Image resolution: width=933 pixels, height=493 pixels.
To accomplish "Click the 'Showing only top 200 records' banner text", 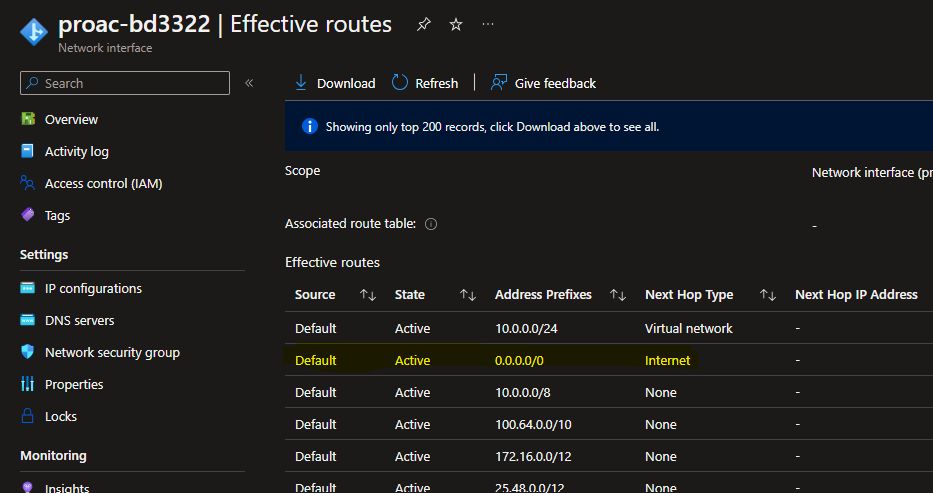I will [x=492, y=127].
